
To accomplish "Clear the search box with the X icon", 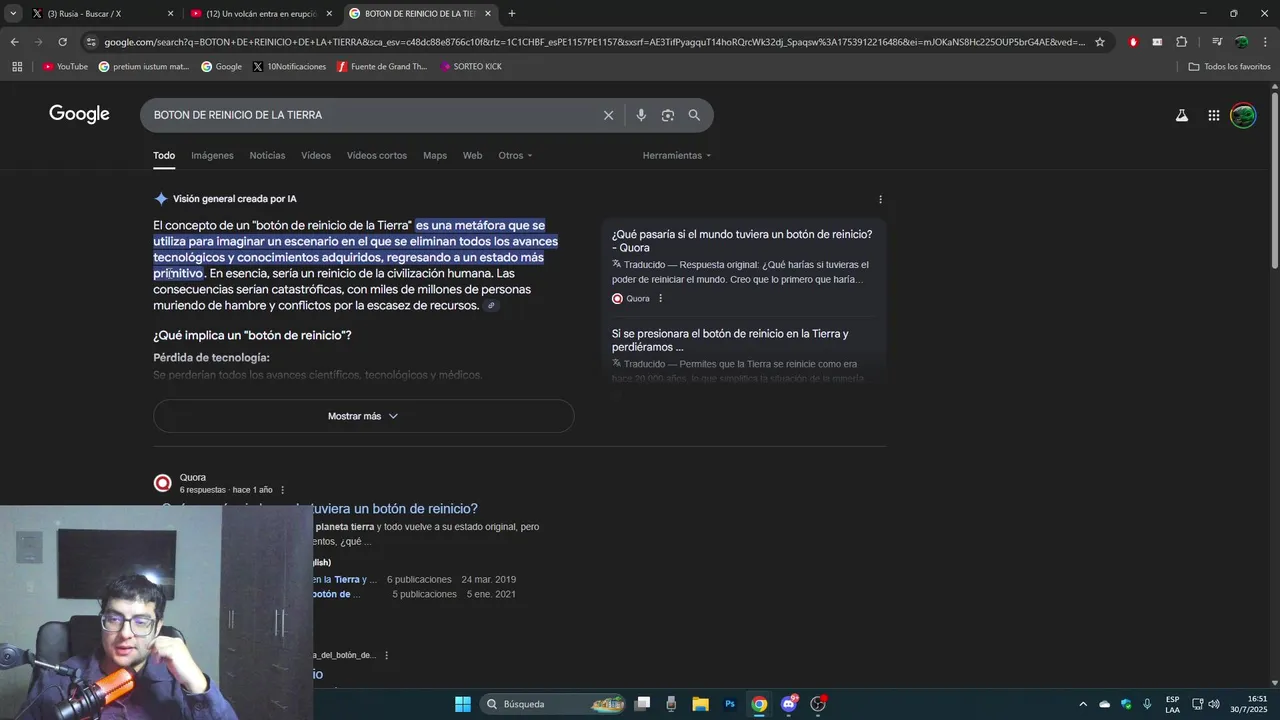I will 608,115.
